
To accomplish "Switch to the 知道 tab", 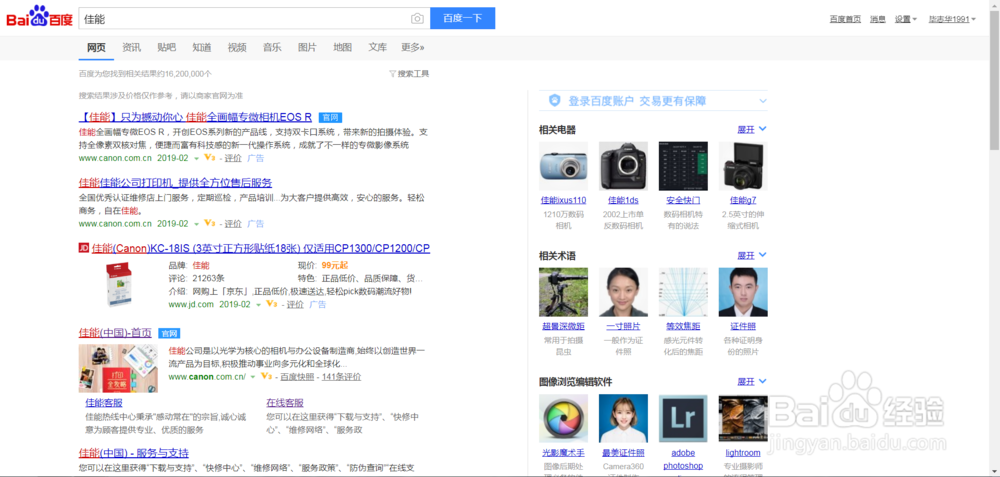I will coord(202,47).
